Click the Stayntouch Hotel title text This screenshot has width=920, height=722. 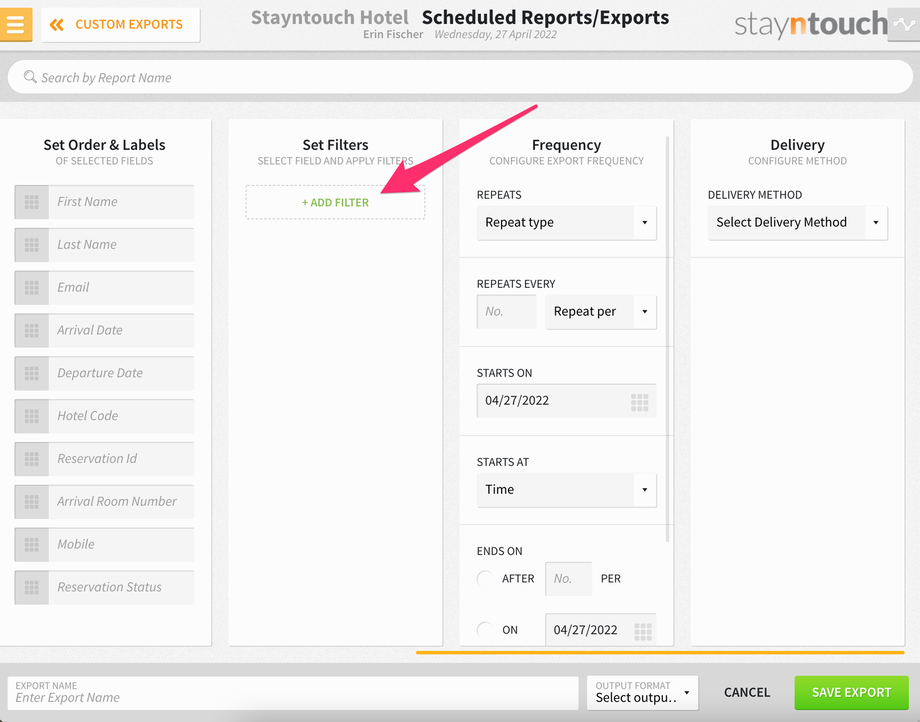[x=330, y=18]
